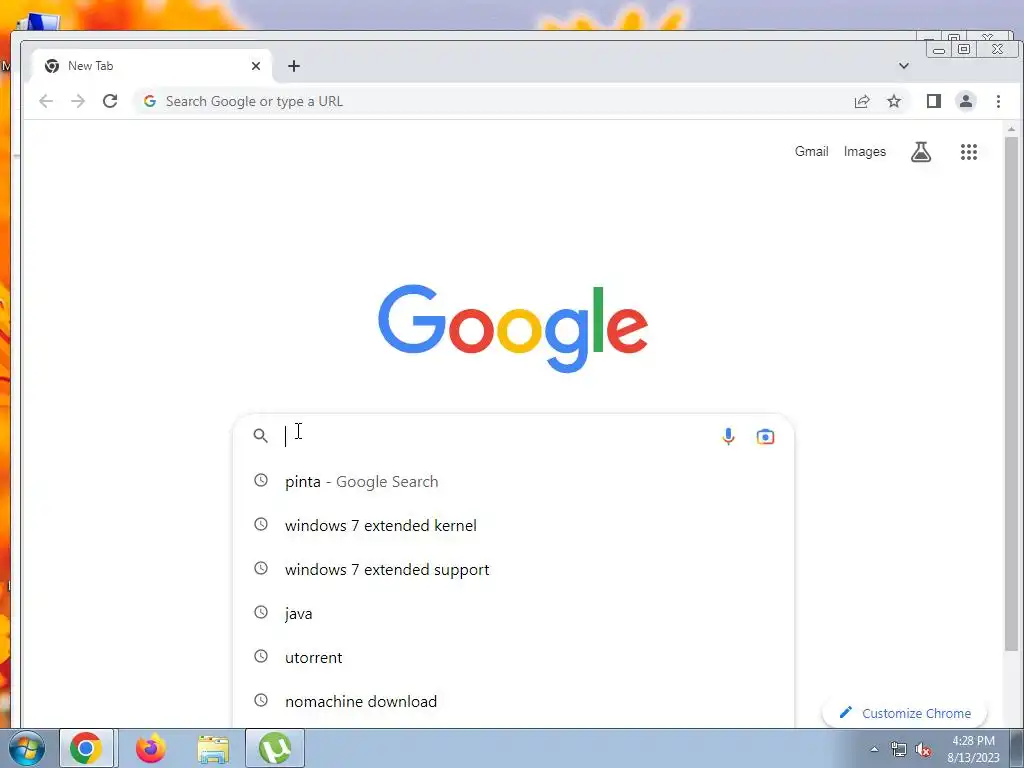The height and width of the screenshot is (768, 1024).
Task: Close the New Tab tab
Action: coord(256,66)
